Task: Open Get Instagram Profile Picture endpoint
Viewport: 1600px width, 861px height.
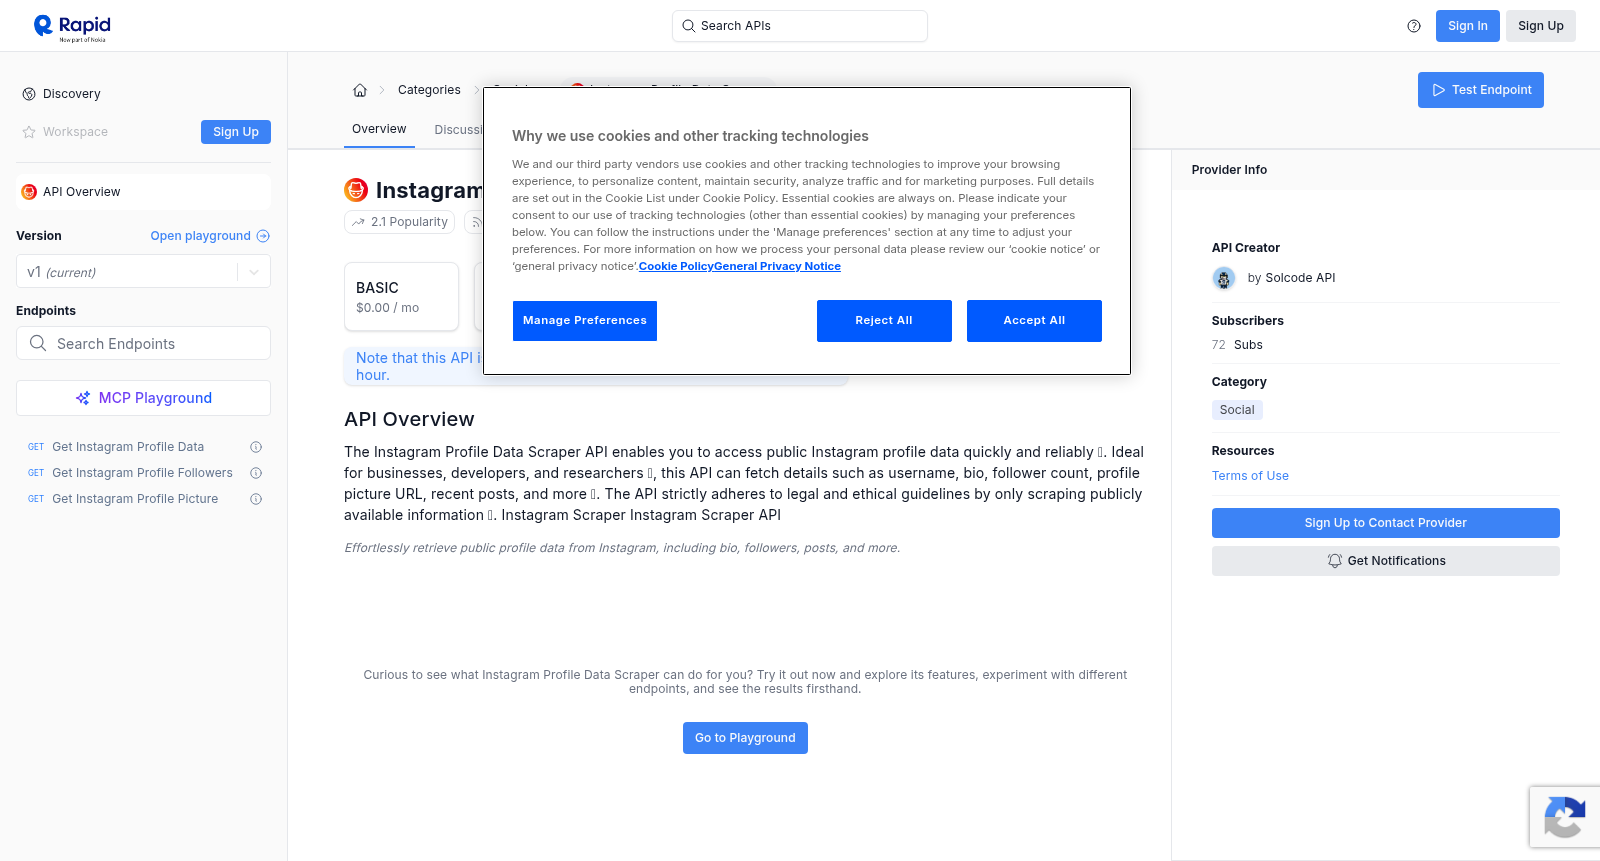Action: tap(135, 499)
